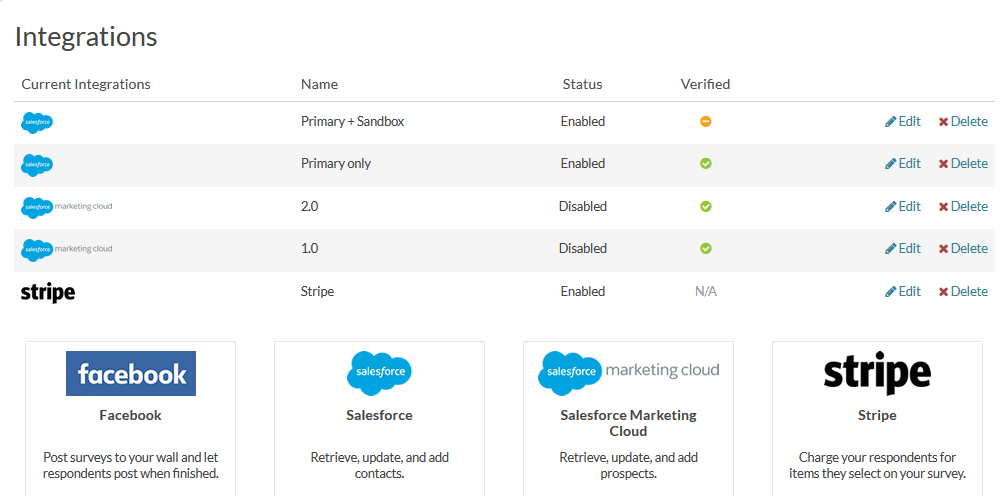
Task: Edit the Primary + Sandbox integration
Action: tap(903, 122)
